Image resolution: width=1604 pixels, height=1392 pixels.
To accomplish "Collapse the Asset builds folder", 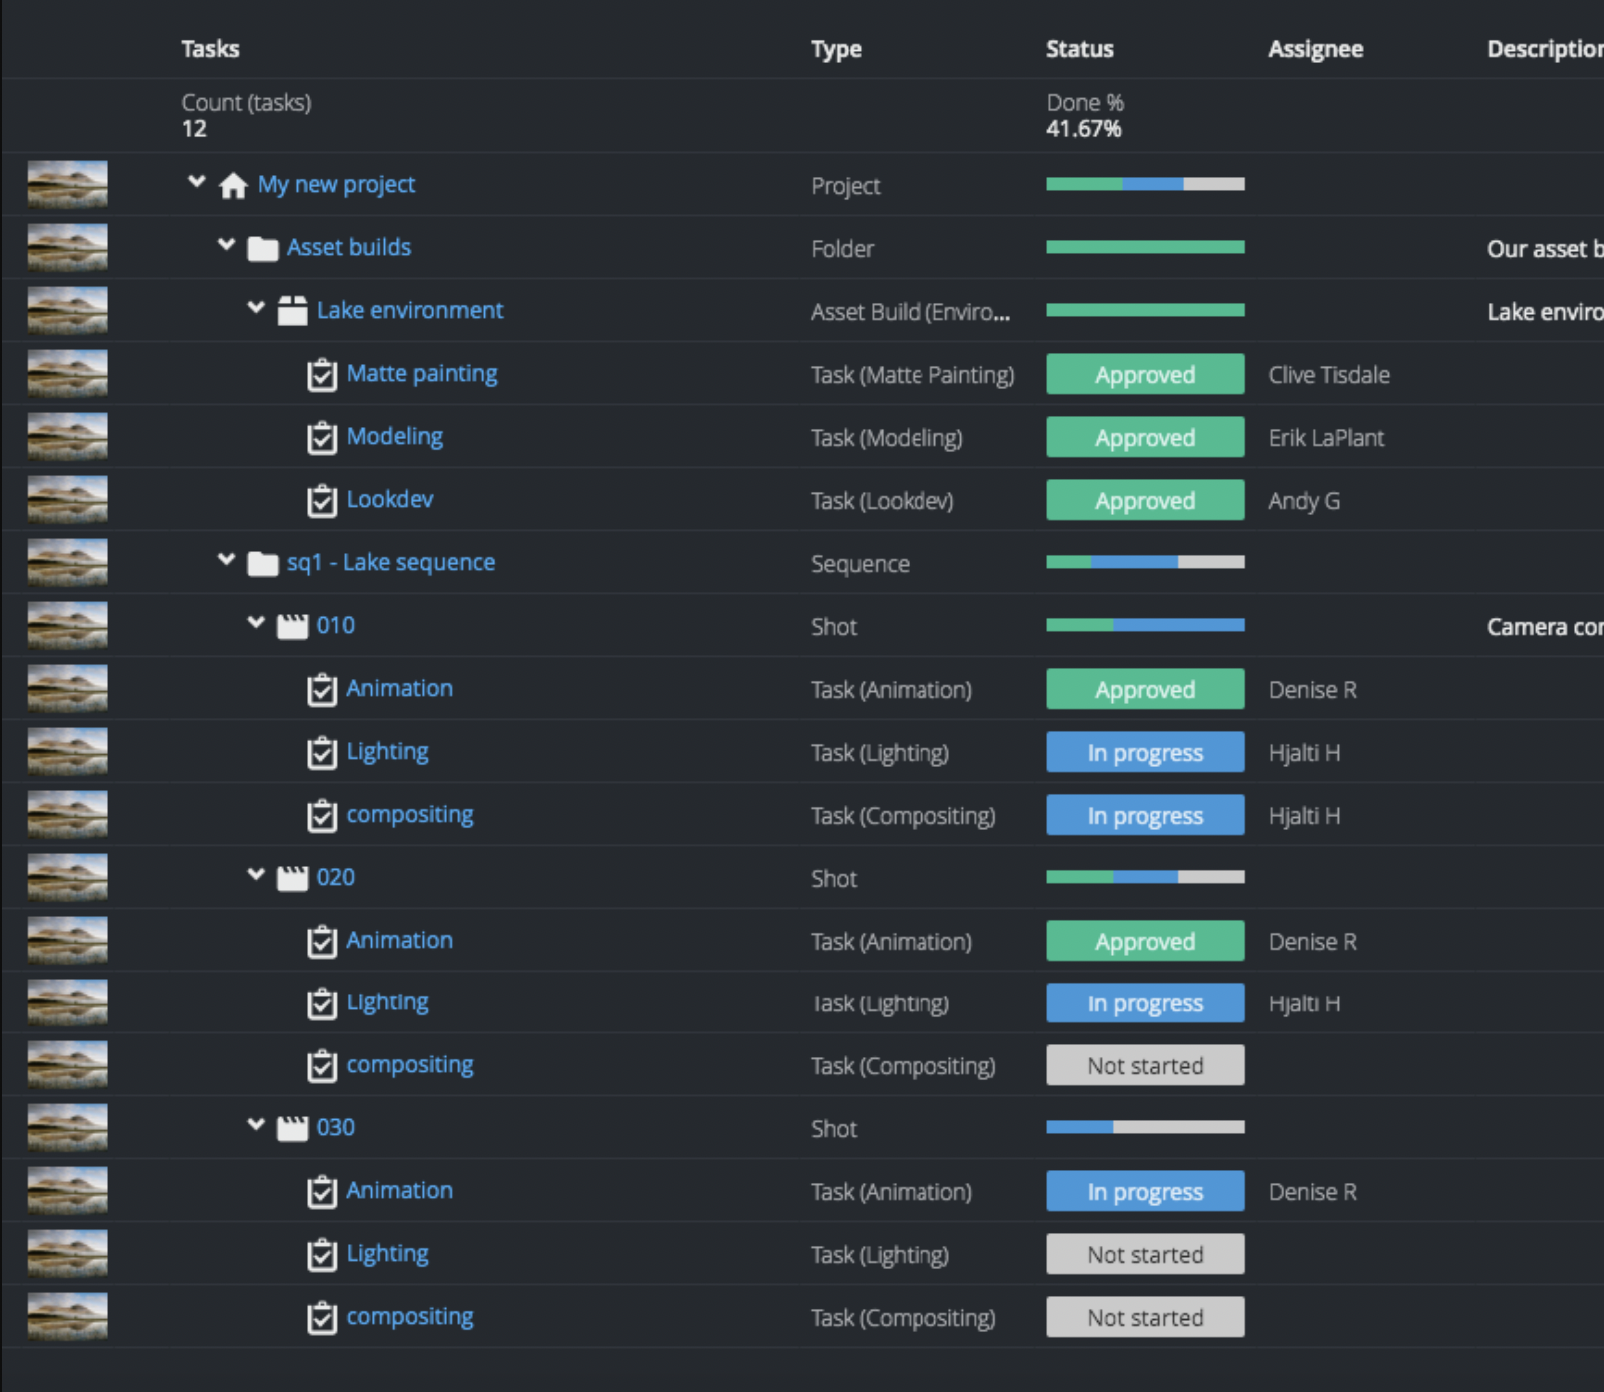I will click(227, 245).
